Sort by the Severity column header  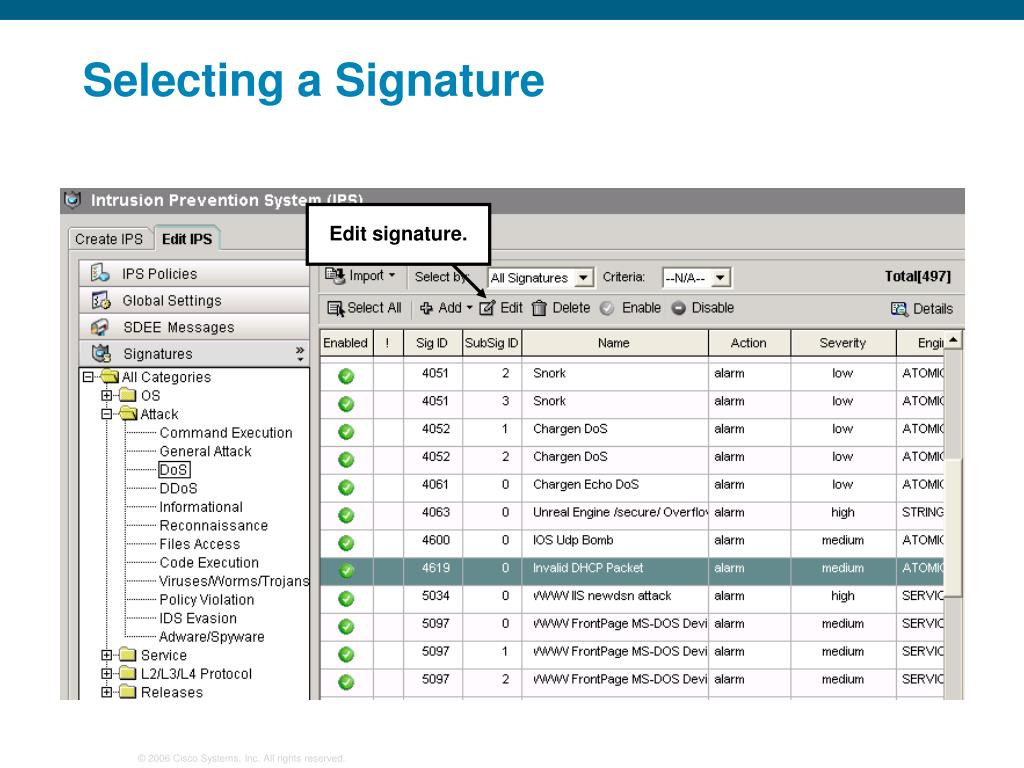click(x=843, y=343)
